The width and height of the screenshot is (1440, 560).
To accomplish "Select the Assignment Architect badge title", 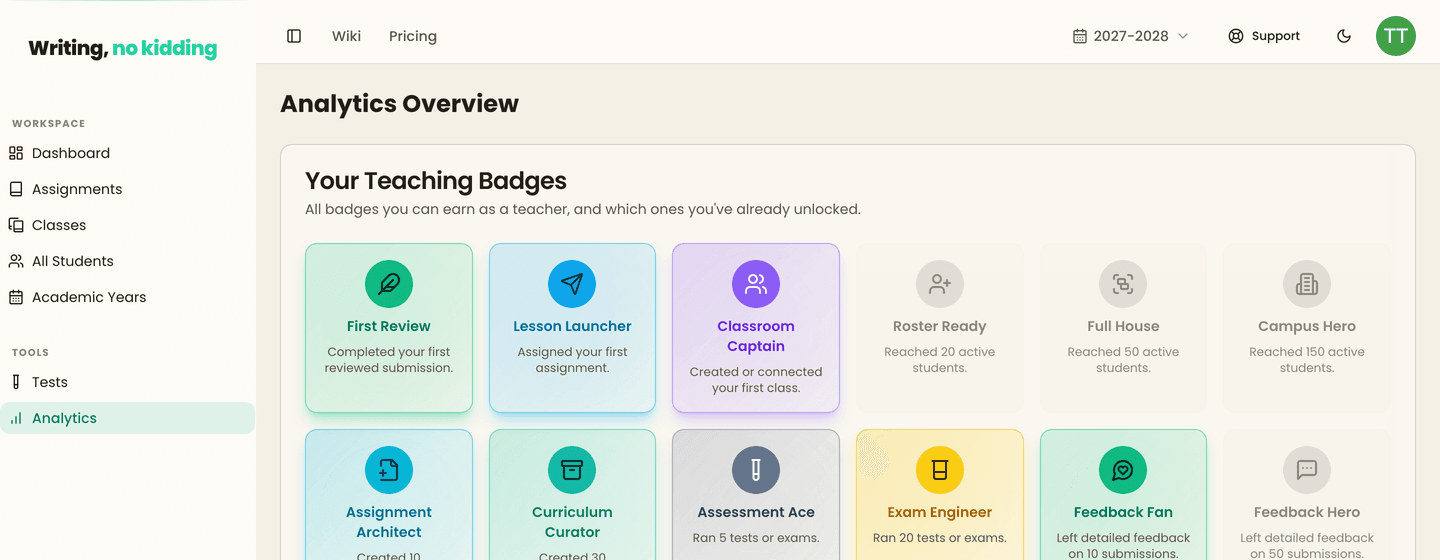I will 389,522.
